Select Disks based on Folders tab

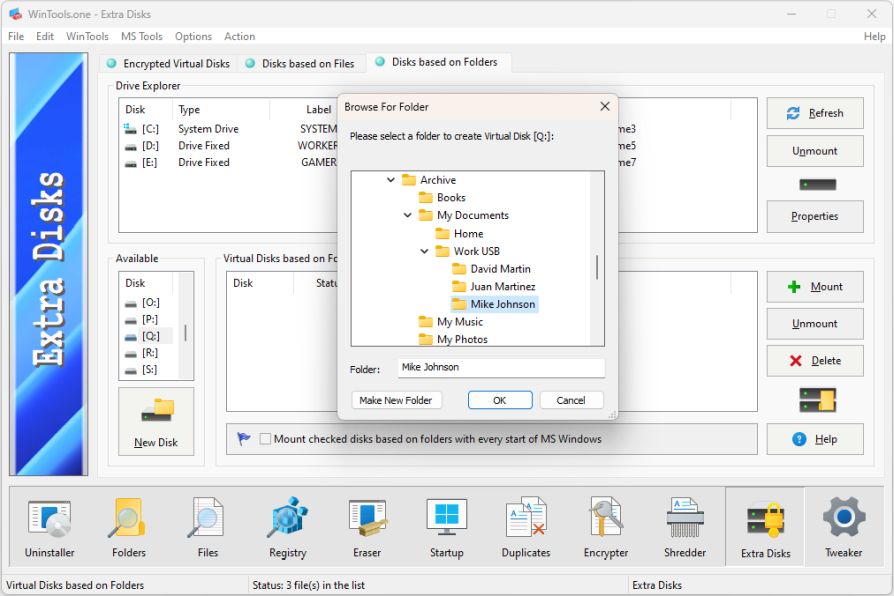coord(437,62)
